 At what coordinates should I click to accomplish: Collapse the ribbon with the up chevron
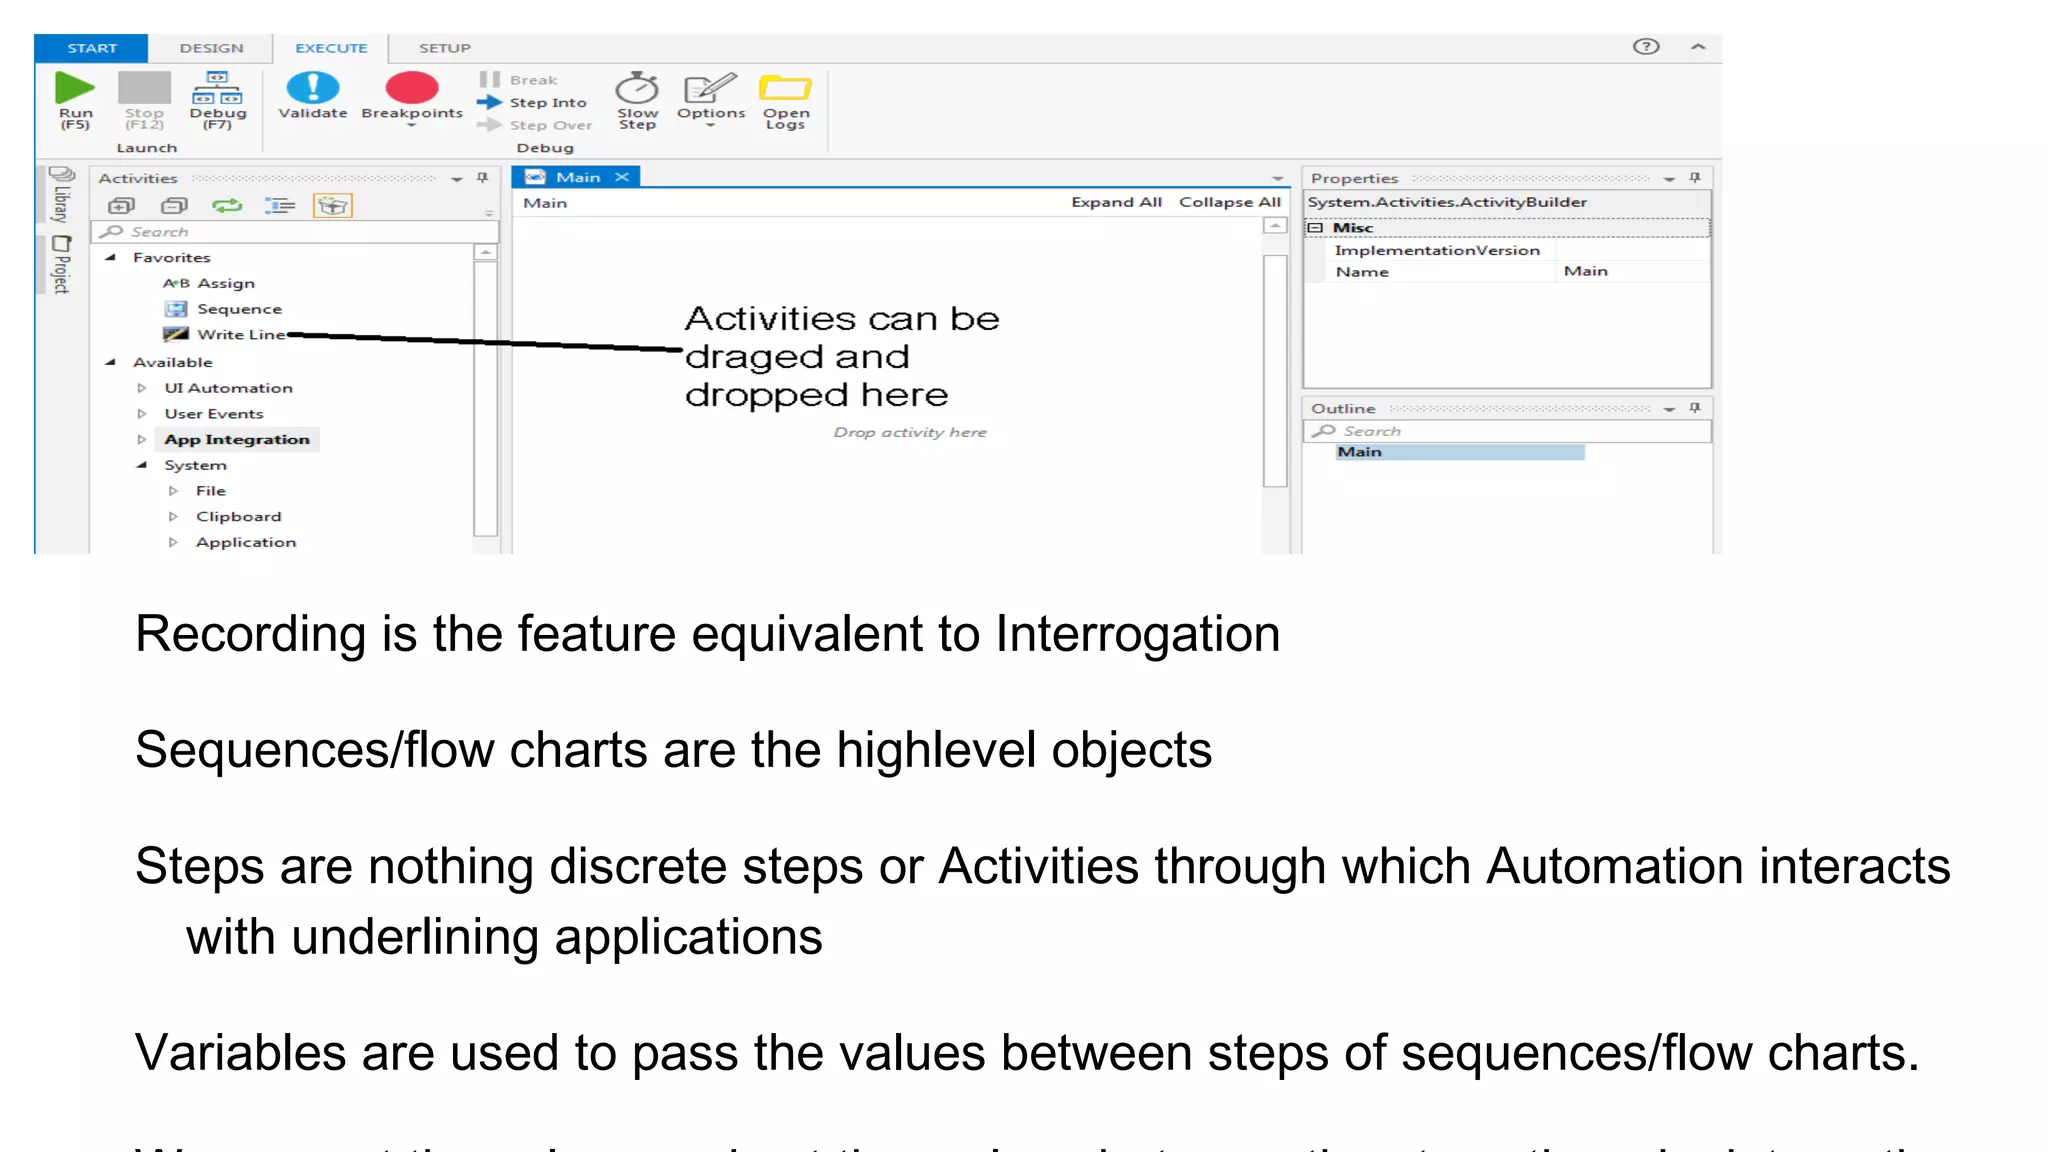pyautogui.click(x=1698, y=46)
